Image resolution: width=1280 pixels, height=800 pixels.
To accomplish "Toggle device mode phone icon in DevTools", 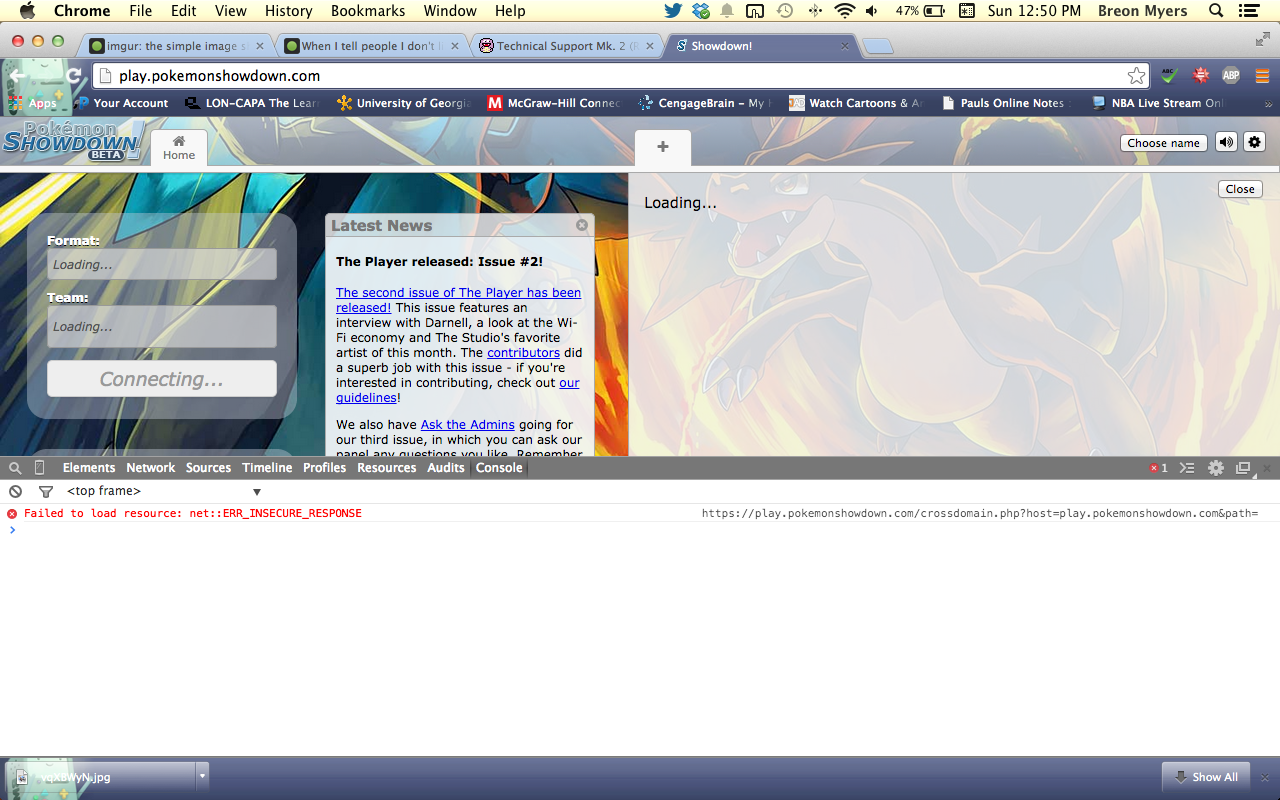I will 40,468.
